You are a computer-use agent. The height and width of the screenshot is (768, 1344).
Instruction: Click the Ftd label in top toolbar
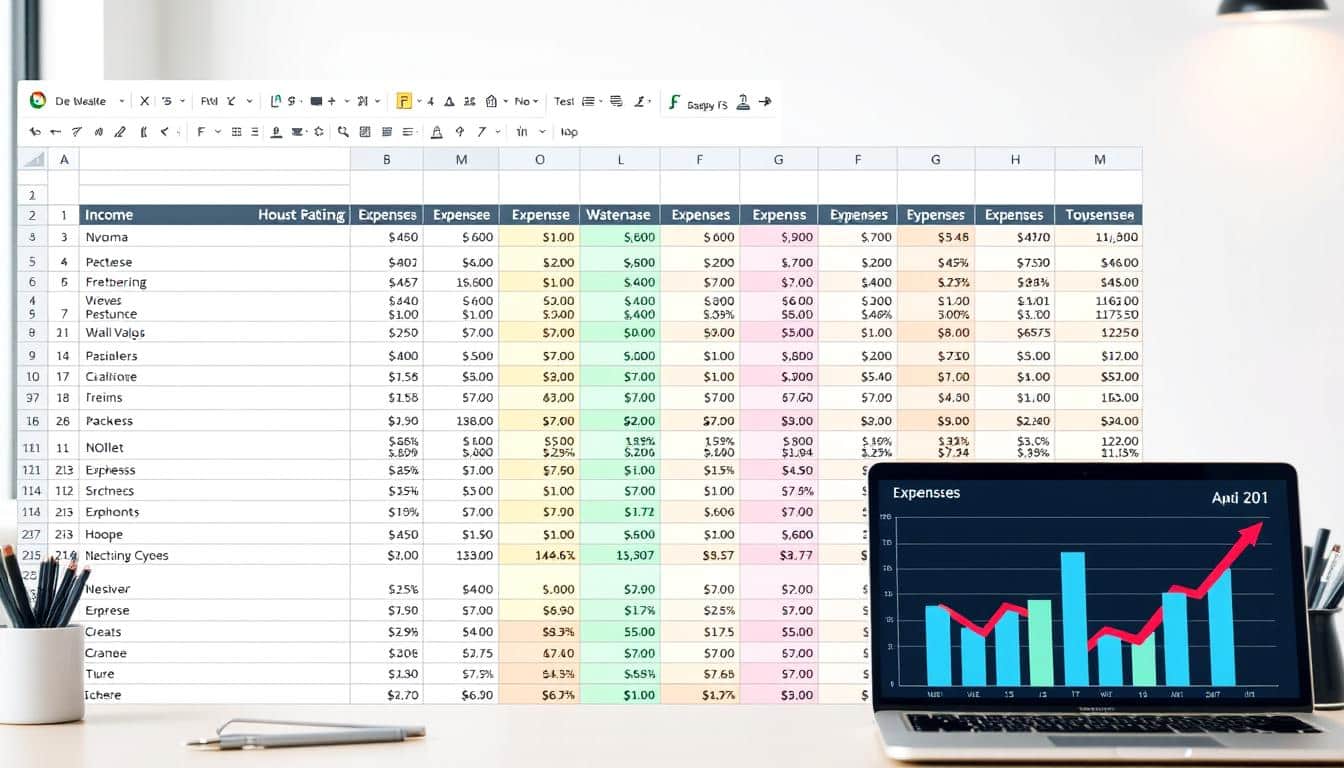tap(209, 101)
